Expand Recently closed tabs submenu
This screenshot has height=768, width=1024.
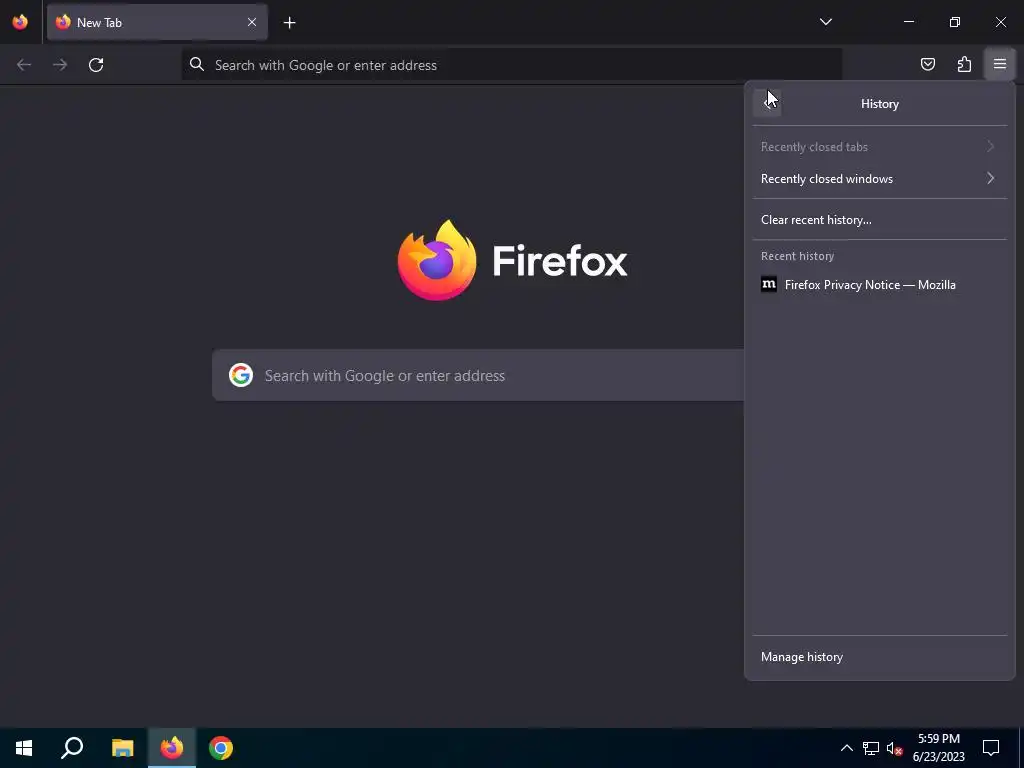(x=880, y=147)
